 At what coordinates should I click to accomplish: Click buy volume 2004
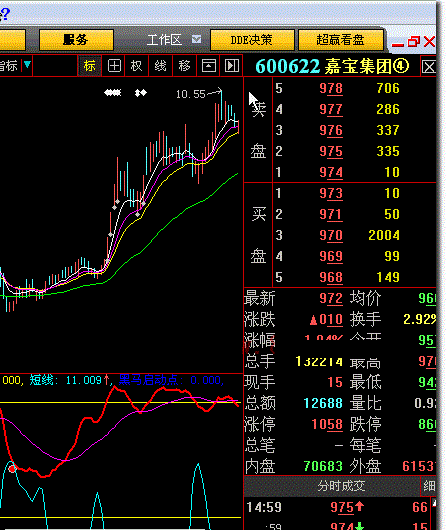click(x=384, y=235)
